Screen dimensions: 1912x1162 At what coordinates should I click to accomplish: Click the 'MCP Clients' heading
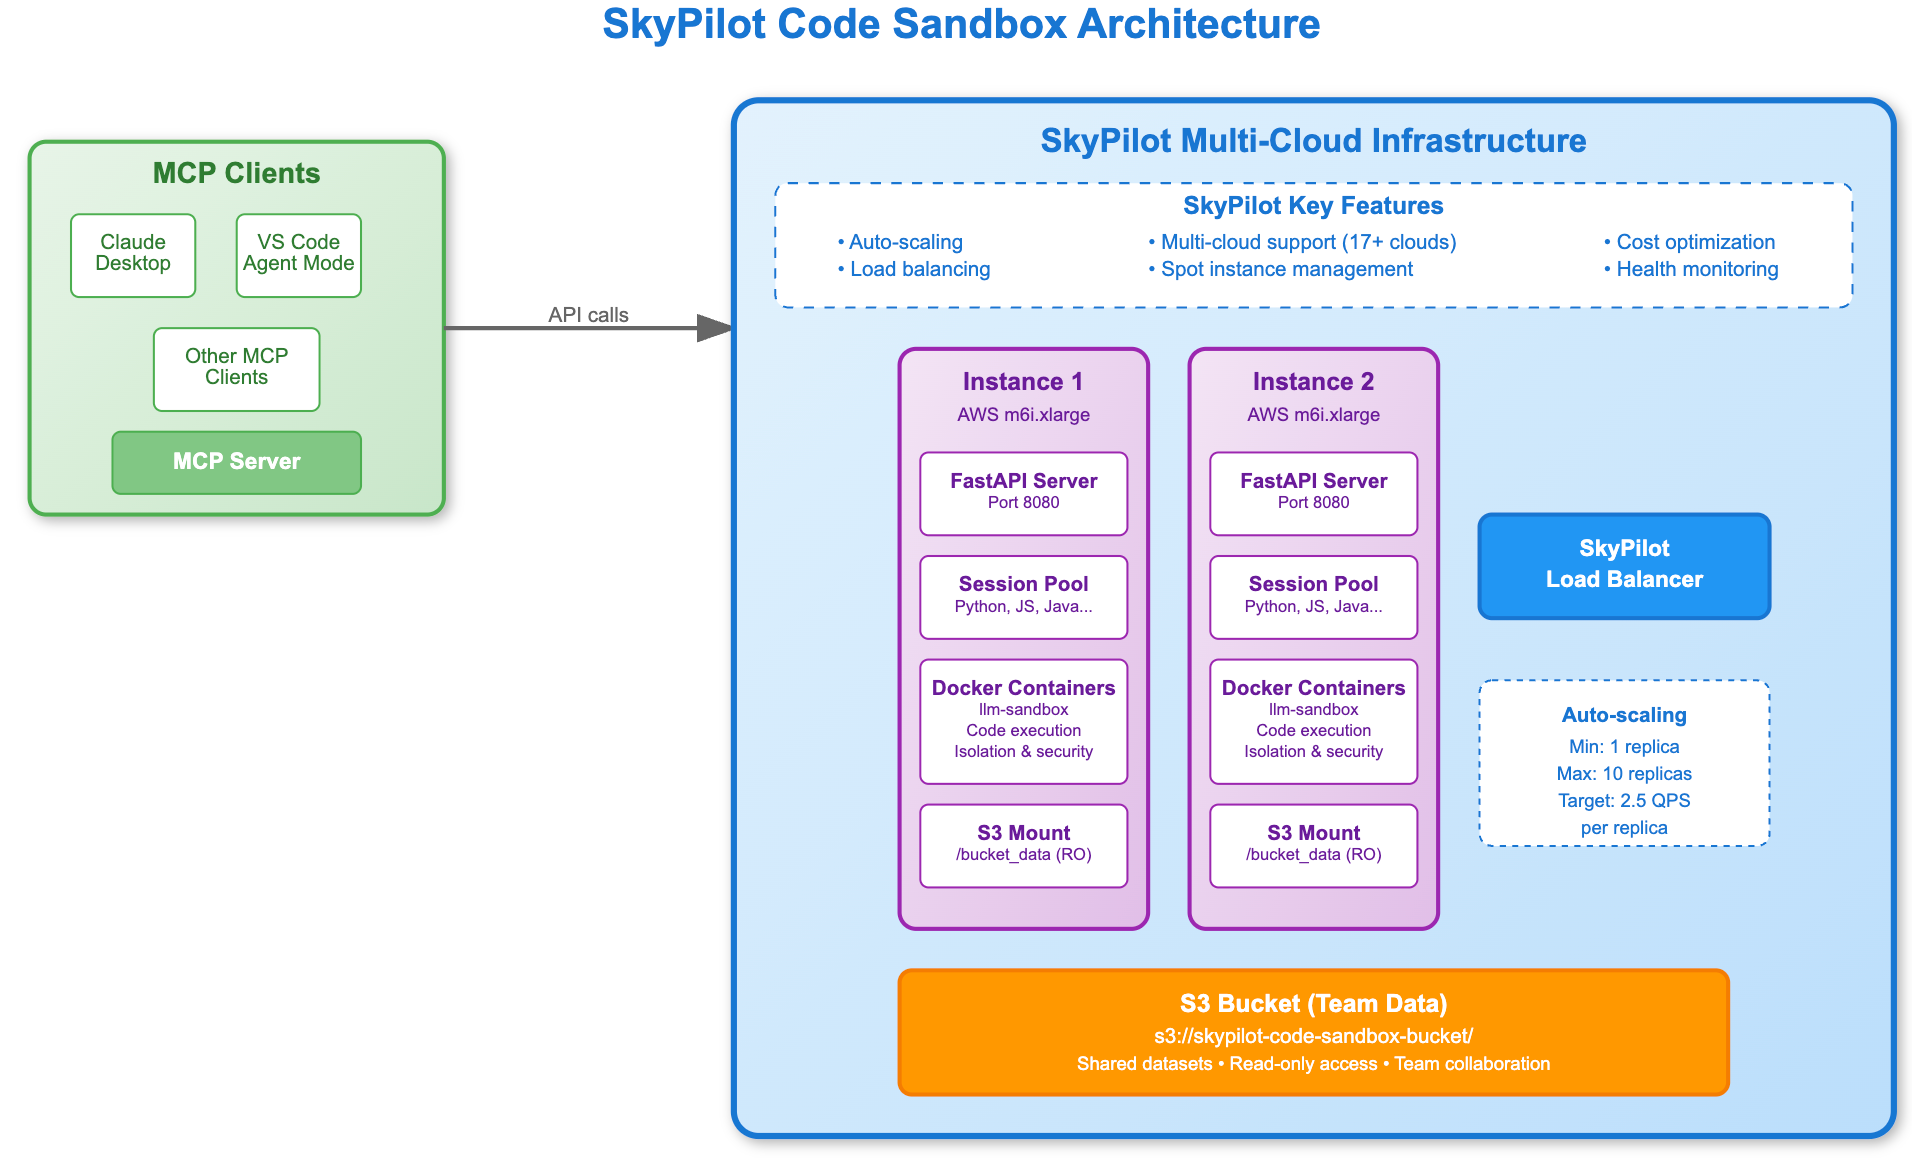tap(236, 173)
